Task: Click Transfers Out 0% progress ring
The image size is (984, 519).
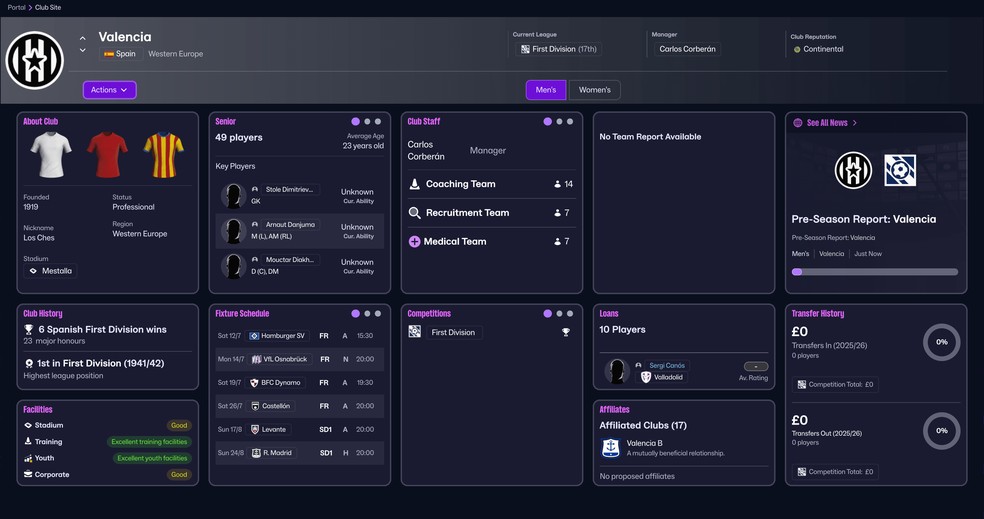Action: click(x=941, y=431)
